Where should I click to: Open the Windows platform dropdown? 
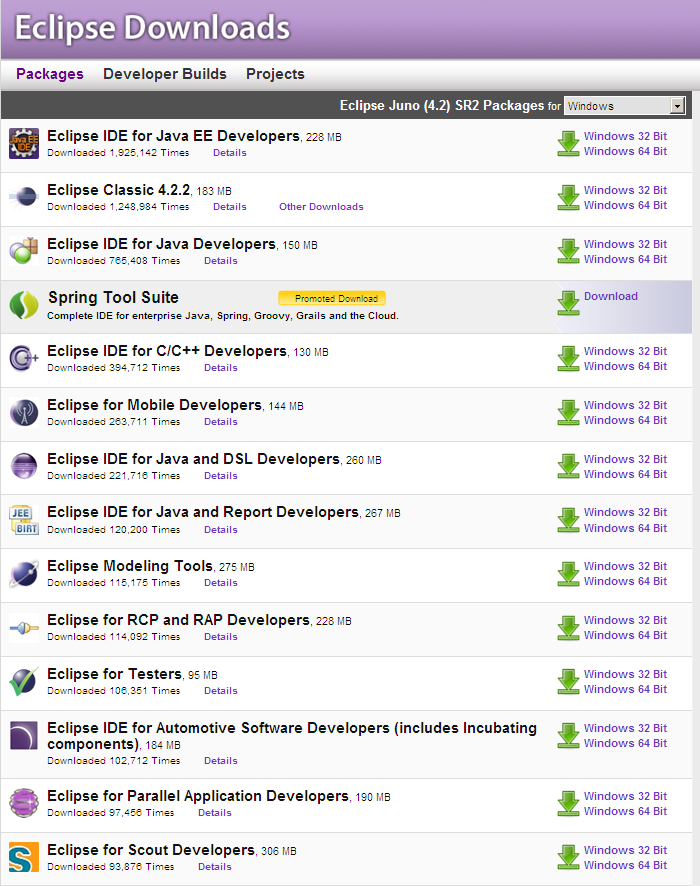pos(625,106)
